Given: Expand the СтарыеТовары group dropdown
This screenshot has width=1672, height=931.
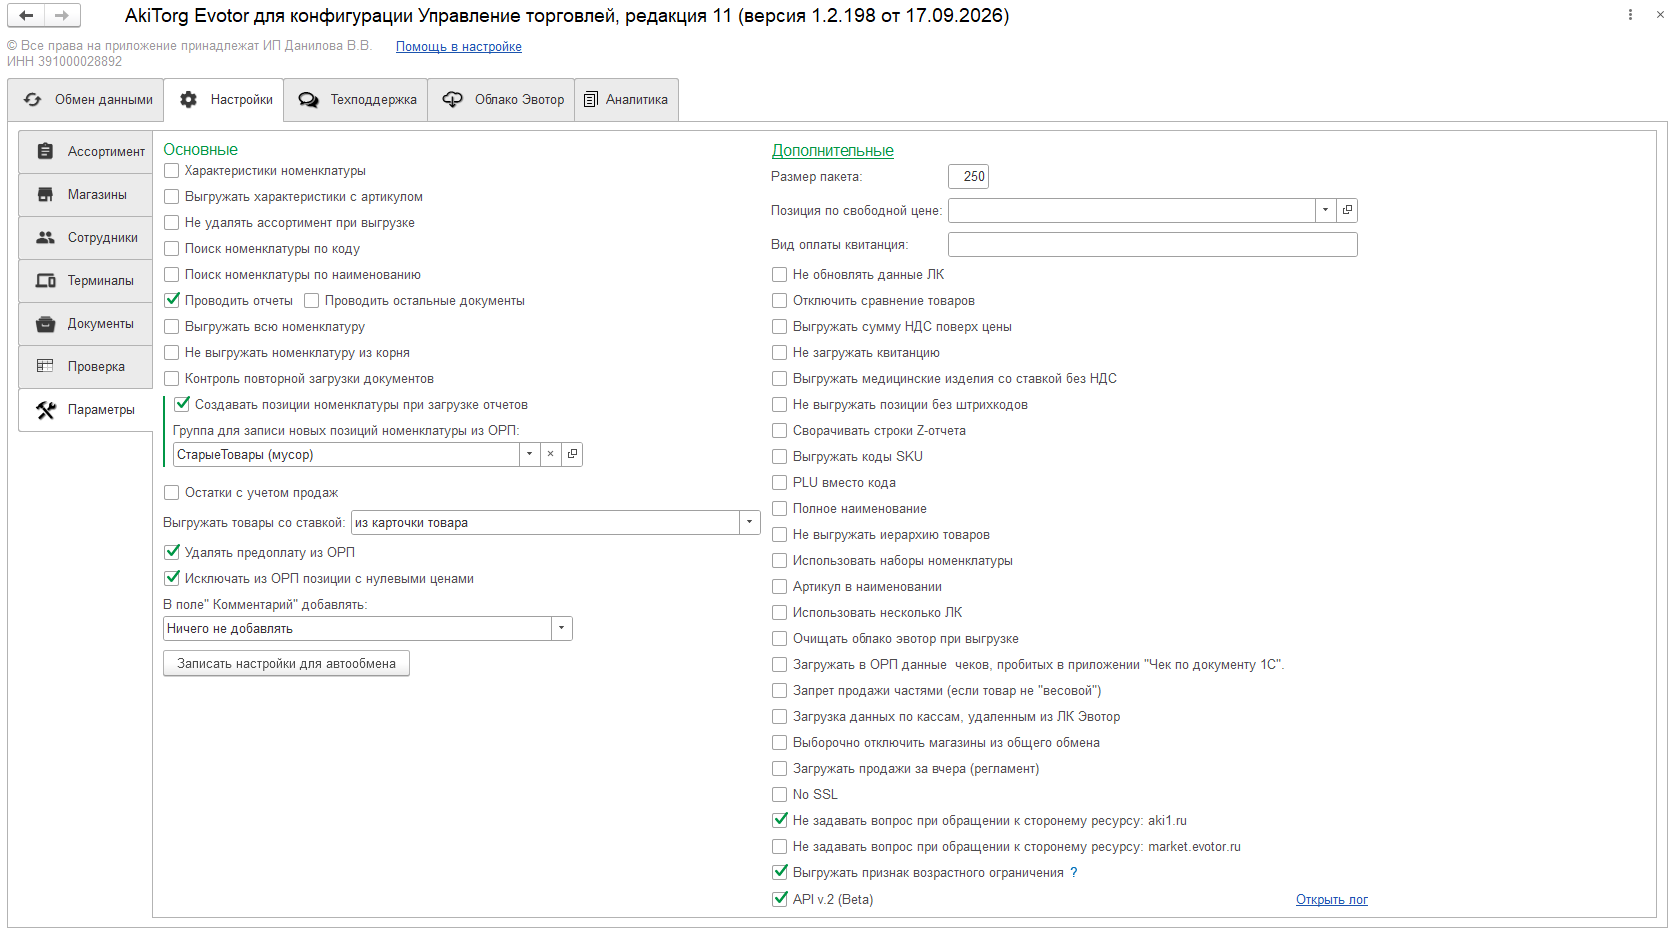Looking at the screenshot, I should point(529,454).
